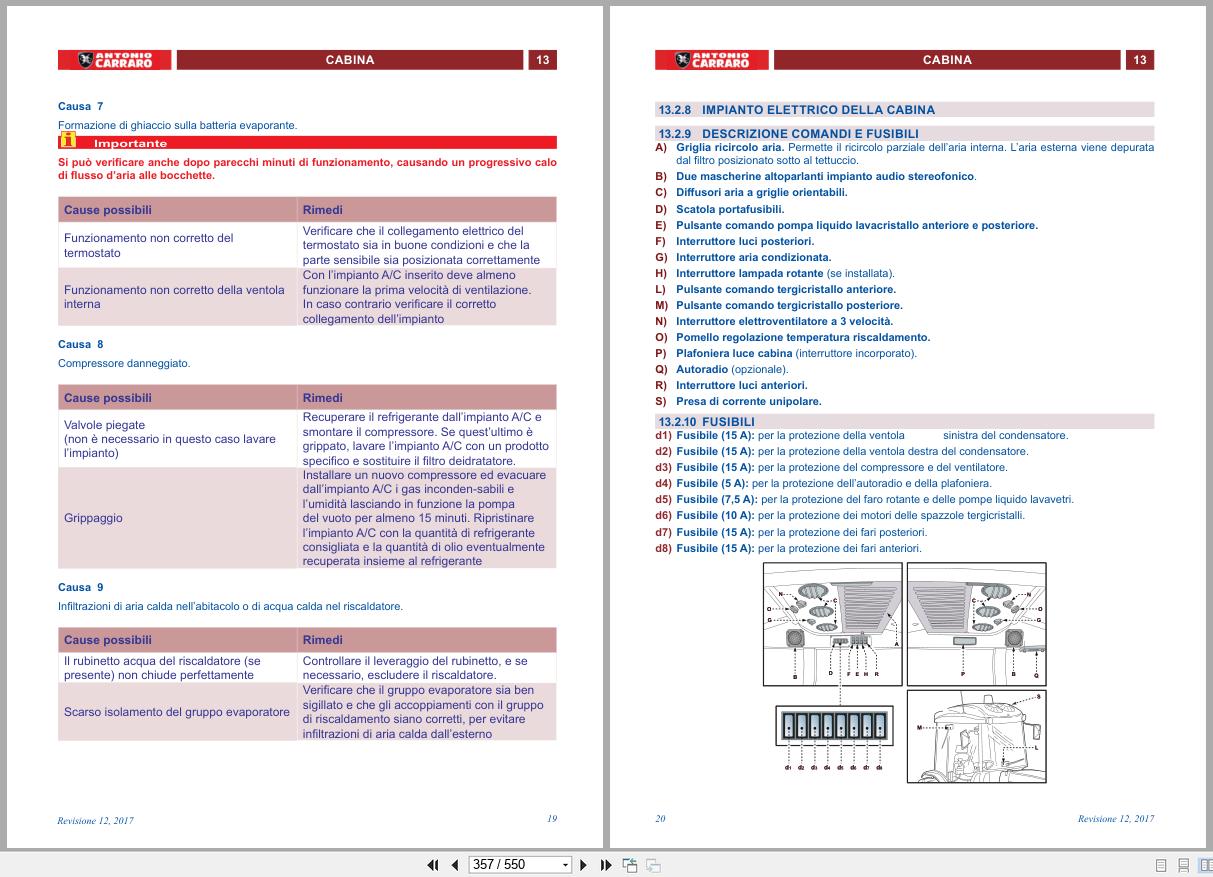1213x877 pixels.
Task: Switch to continuous scrolling page layout
Action: pos(1183,865)
